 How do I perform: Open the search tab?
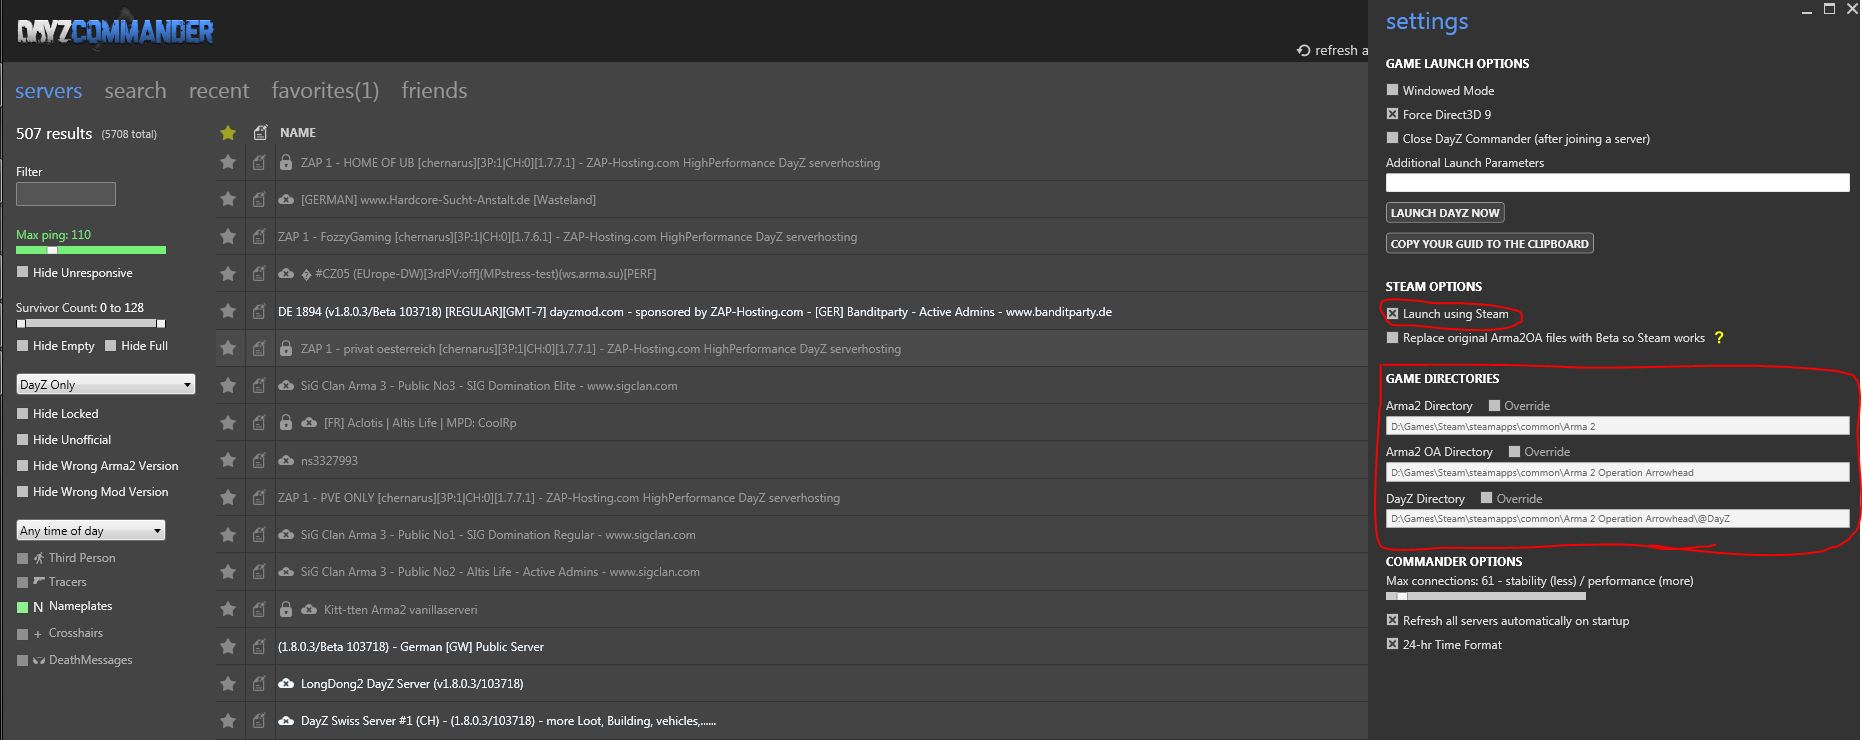coord(135,91)
